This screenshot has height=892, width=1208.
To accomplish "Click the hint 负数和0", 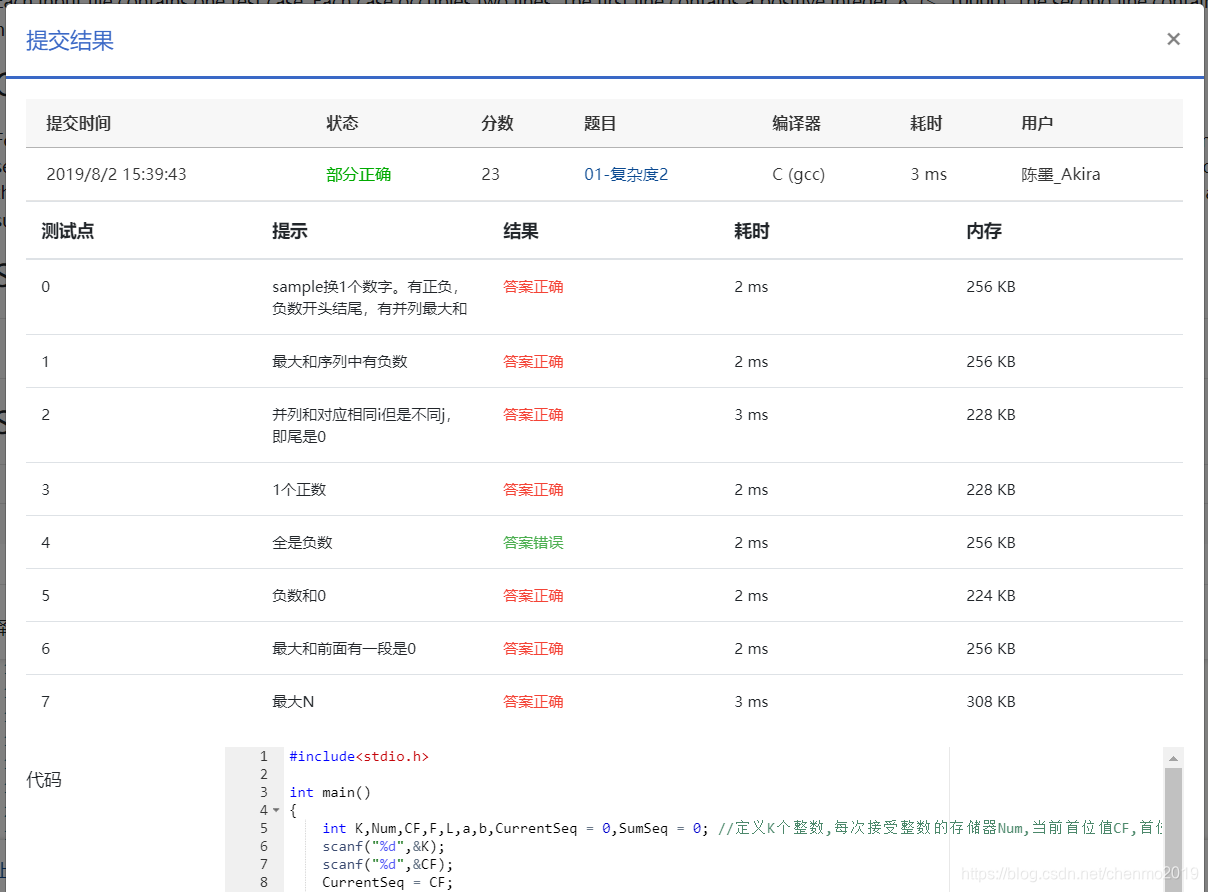I will click(x=299, y=596).
